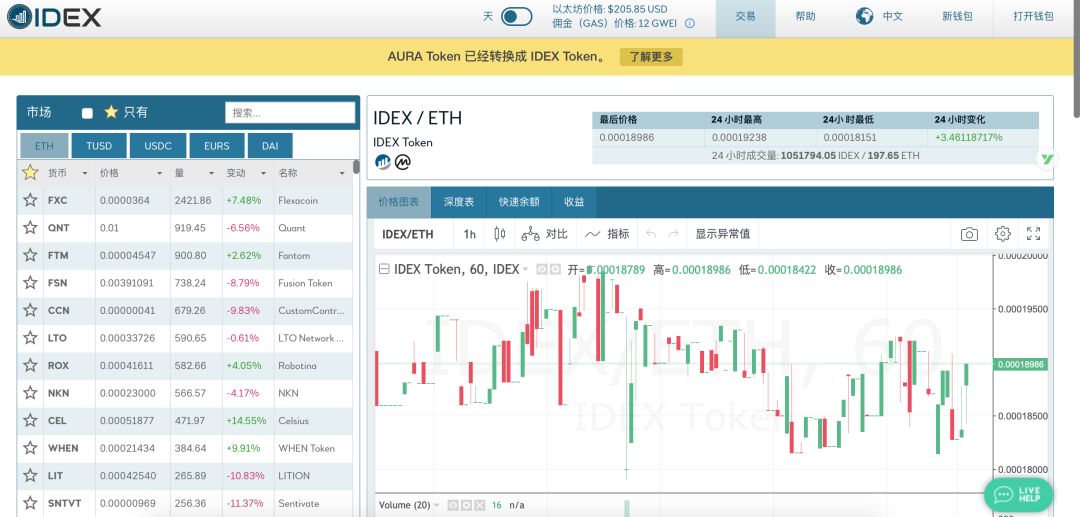
Task: Click the 了解更多 banner button
Action: 651,56
